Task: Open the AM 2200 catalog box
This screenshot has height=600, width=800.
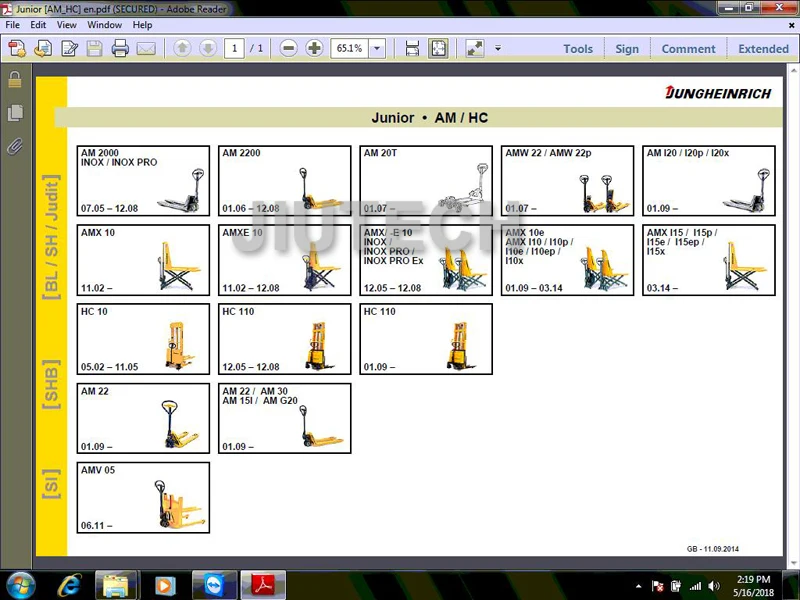Action: (x=284, y=181)
